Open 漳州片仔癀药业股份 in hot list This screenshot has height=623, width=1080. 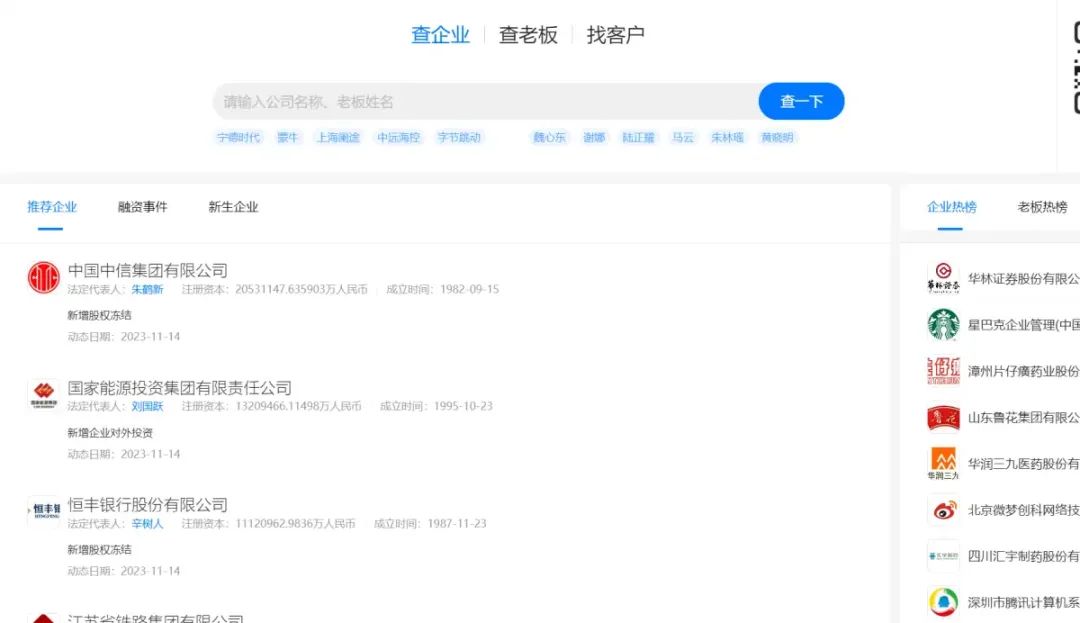[1024, 372]
